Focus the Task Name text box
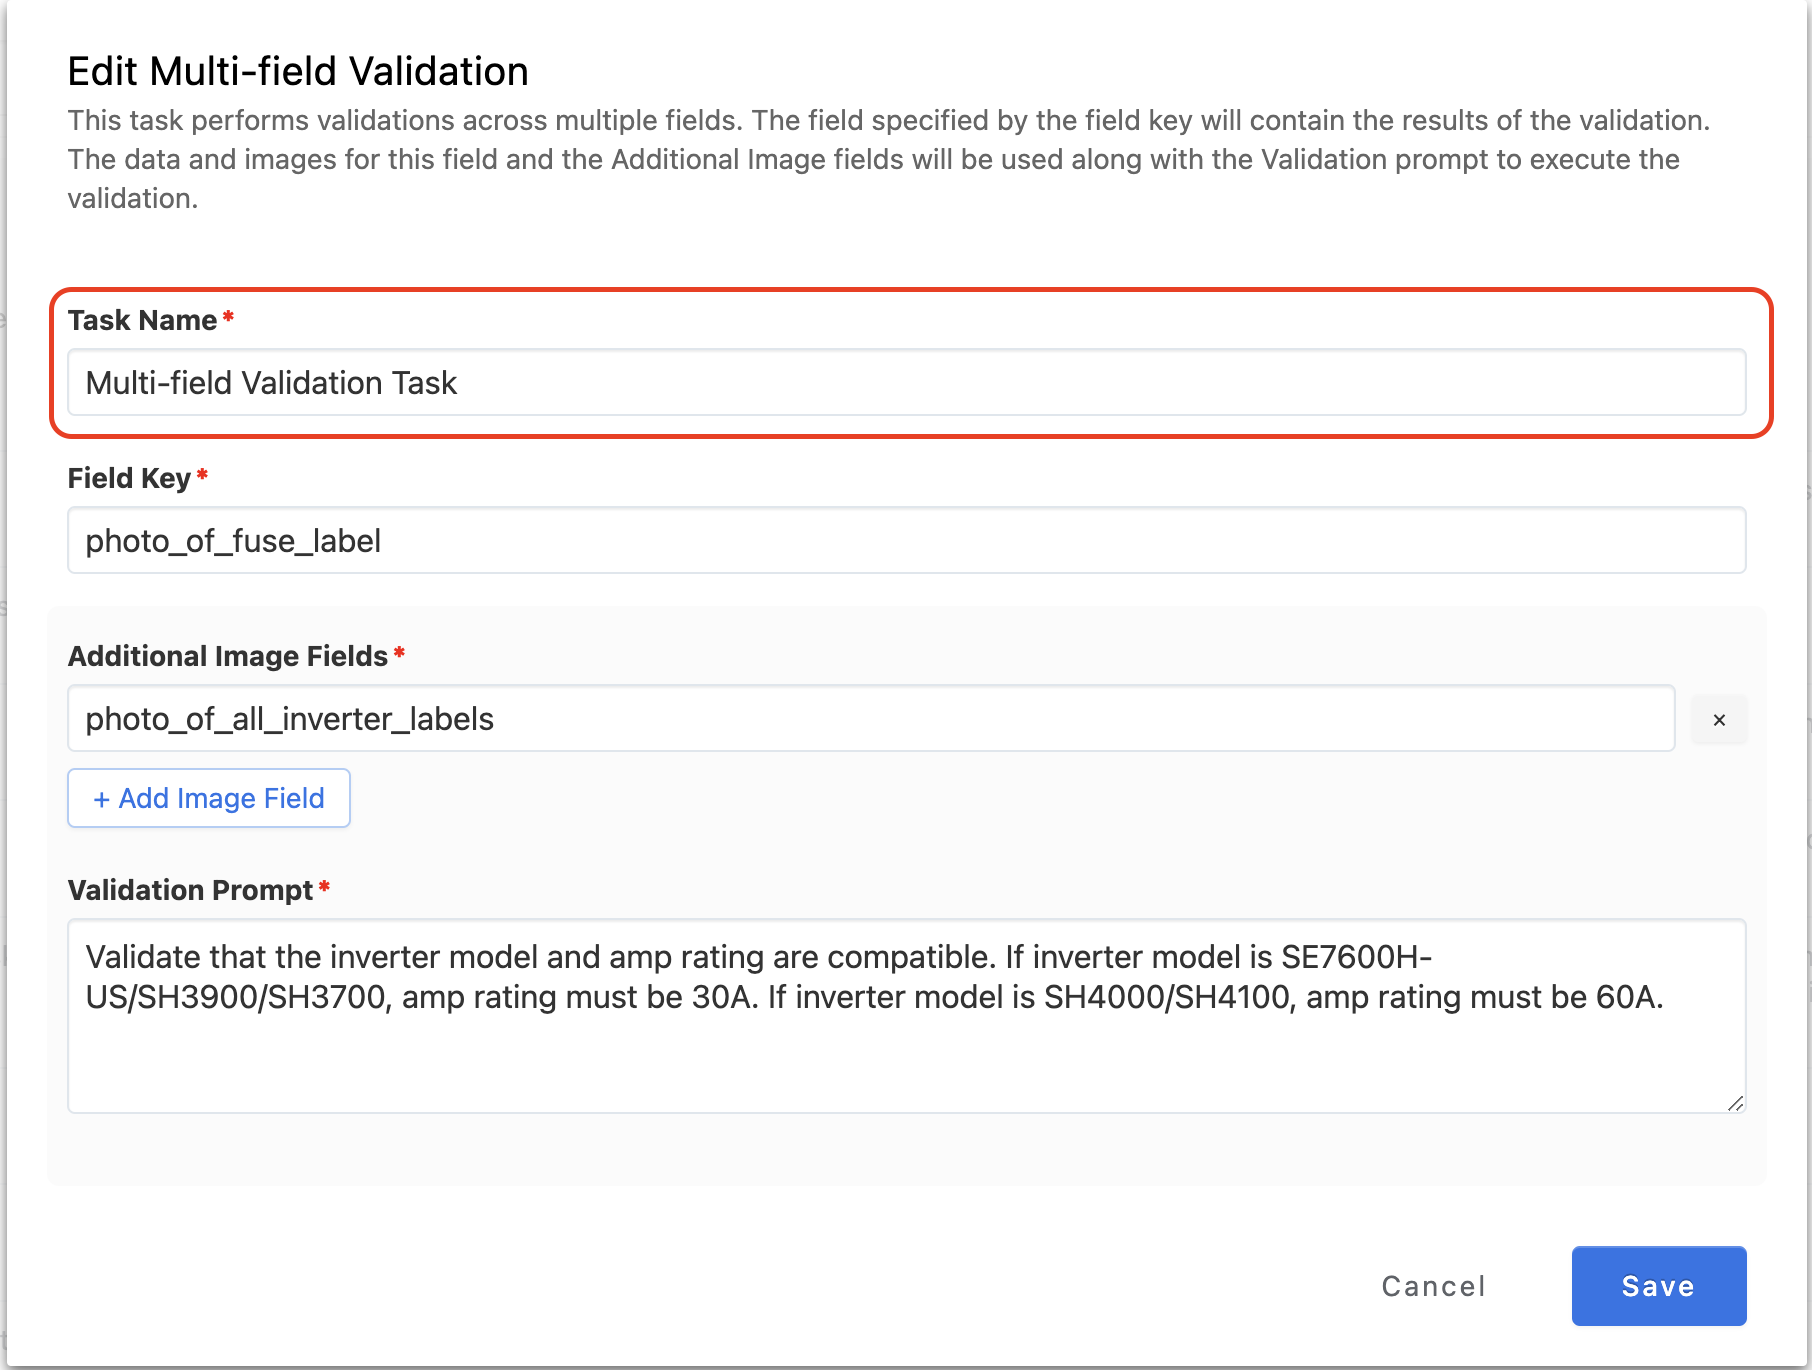Viewport: 1812px width, 1370px height. point(905,383)
